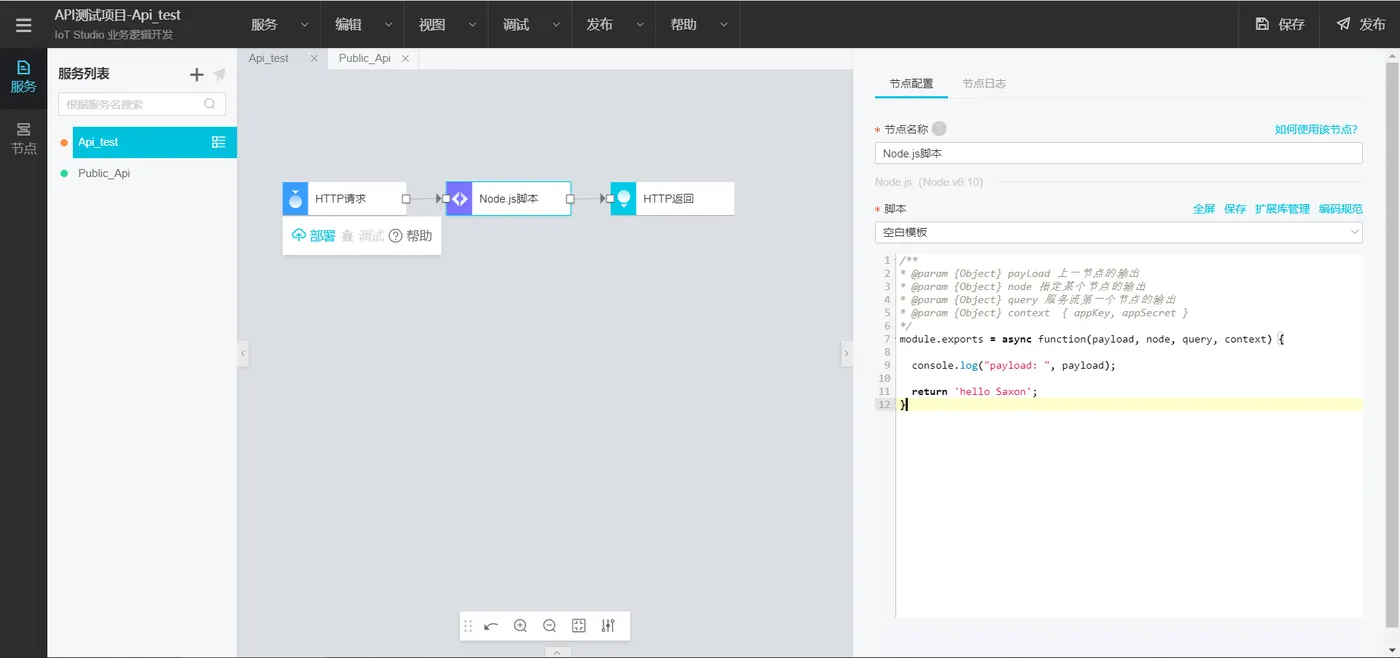Viewport: 1400px width, 658px height.
Task: Switch to Api_test editor tab
Action: [x=268, y=58]
